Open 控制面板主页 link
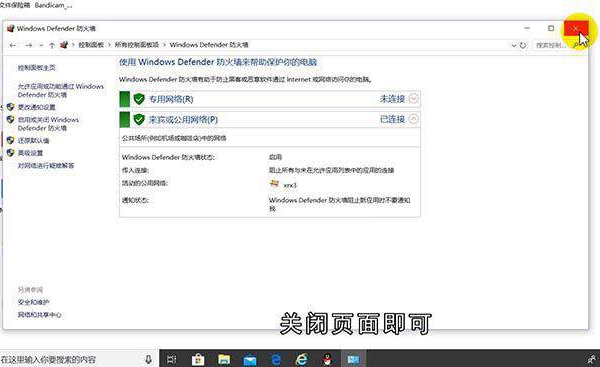600x367 pixels. point(37,68)
